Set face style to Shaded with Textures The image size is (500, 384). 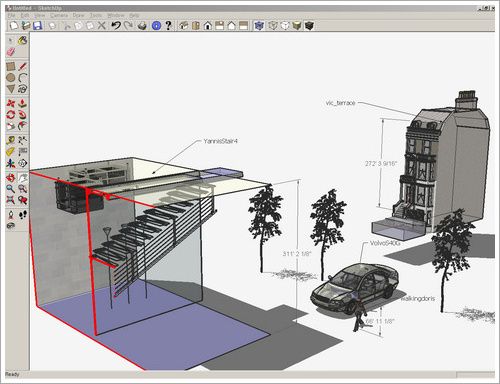tap(309, 25)
